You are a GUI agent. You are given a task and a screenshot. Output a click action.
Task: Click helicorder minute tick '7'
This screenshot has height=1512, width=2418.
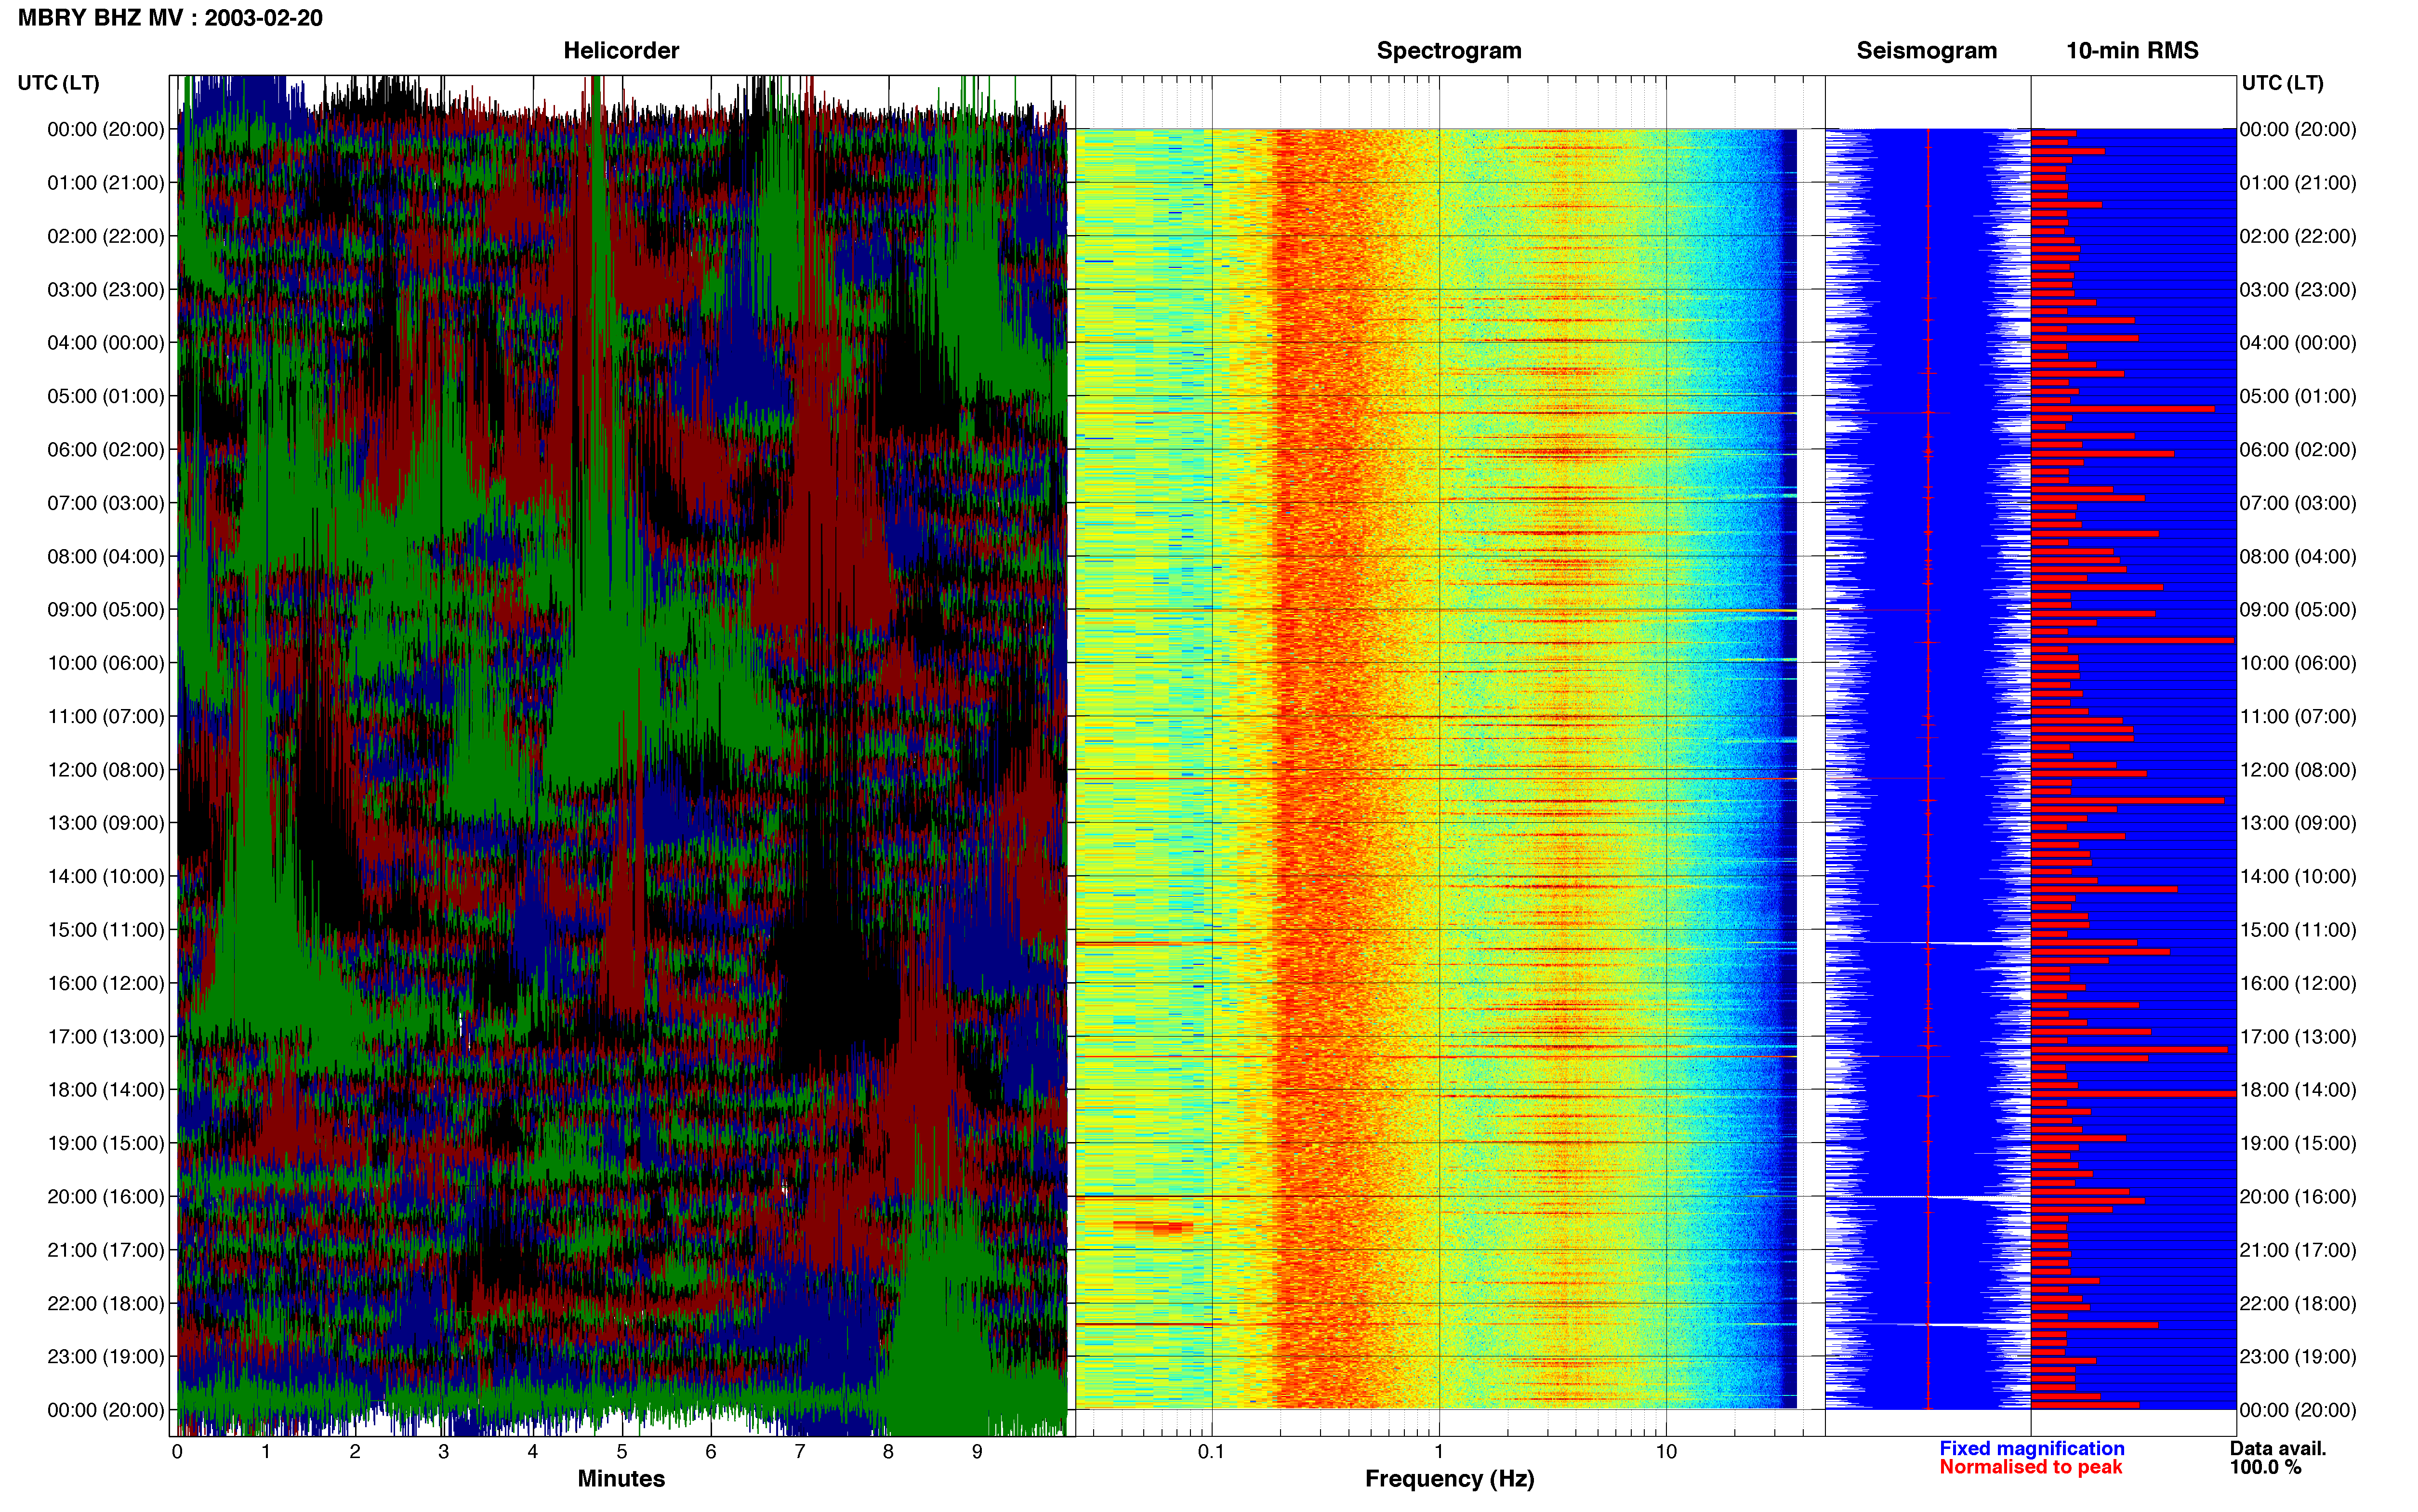(x=800, y=1452)
